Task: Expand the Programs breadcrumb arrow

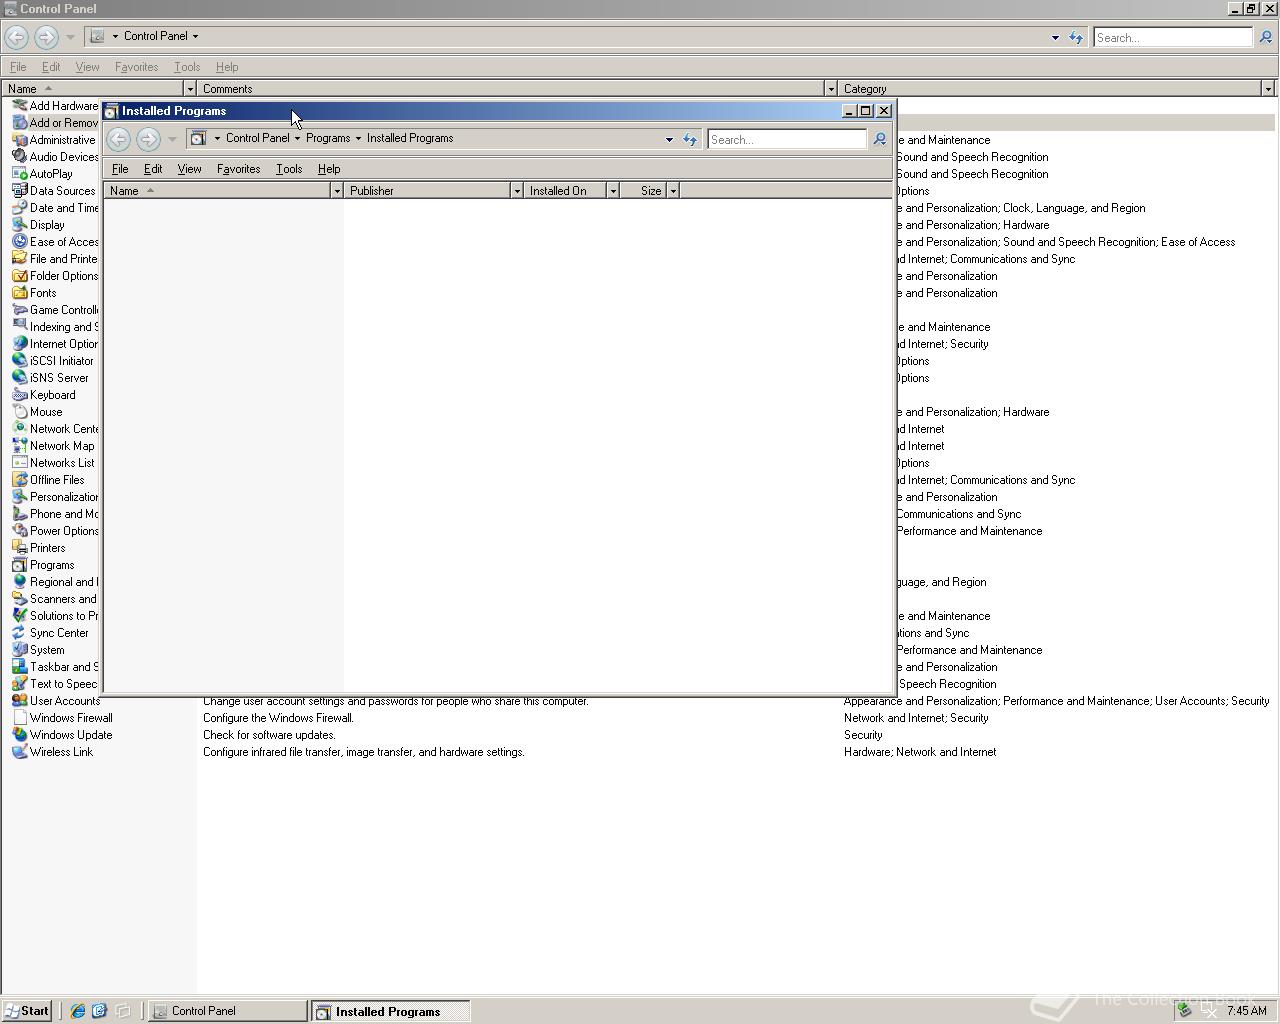Action: coord(358,139)
